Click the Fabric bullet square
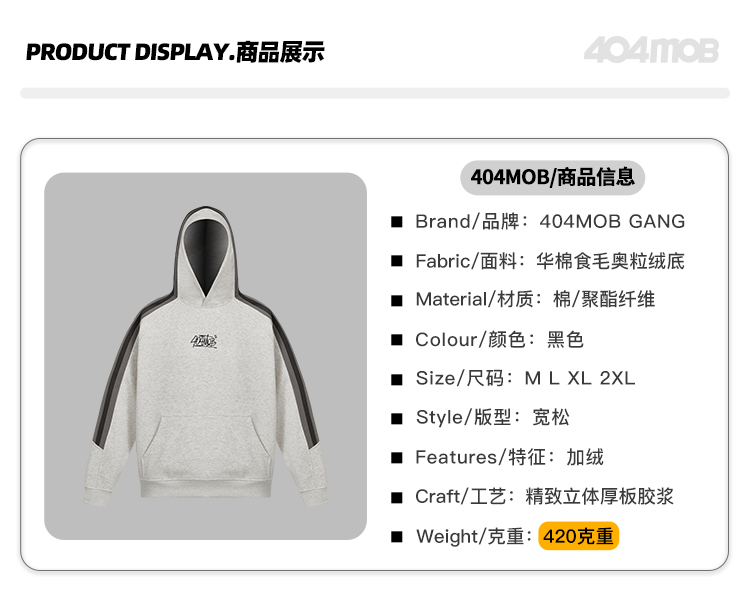 397,261
